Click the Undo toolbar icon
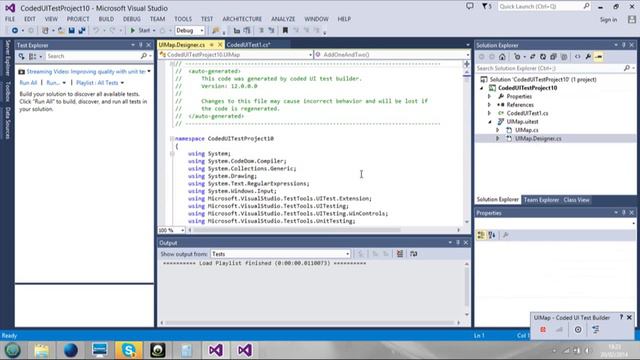The height and width of the screenshot is (360, 640). [x=96, y=31]
